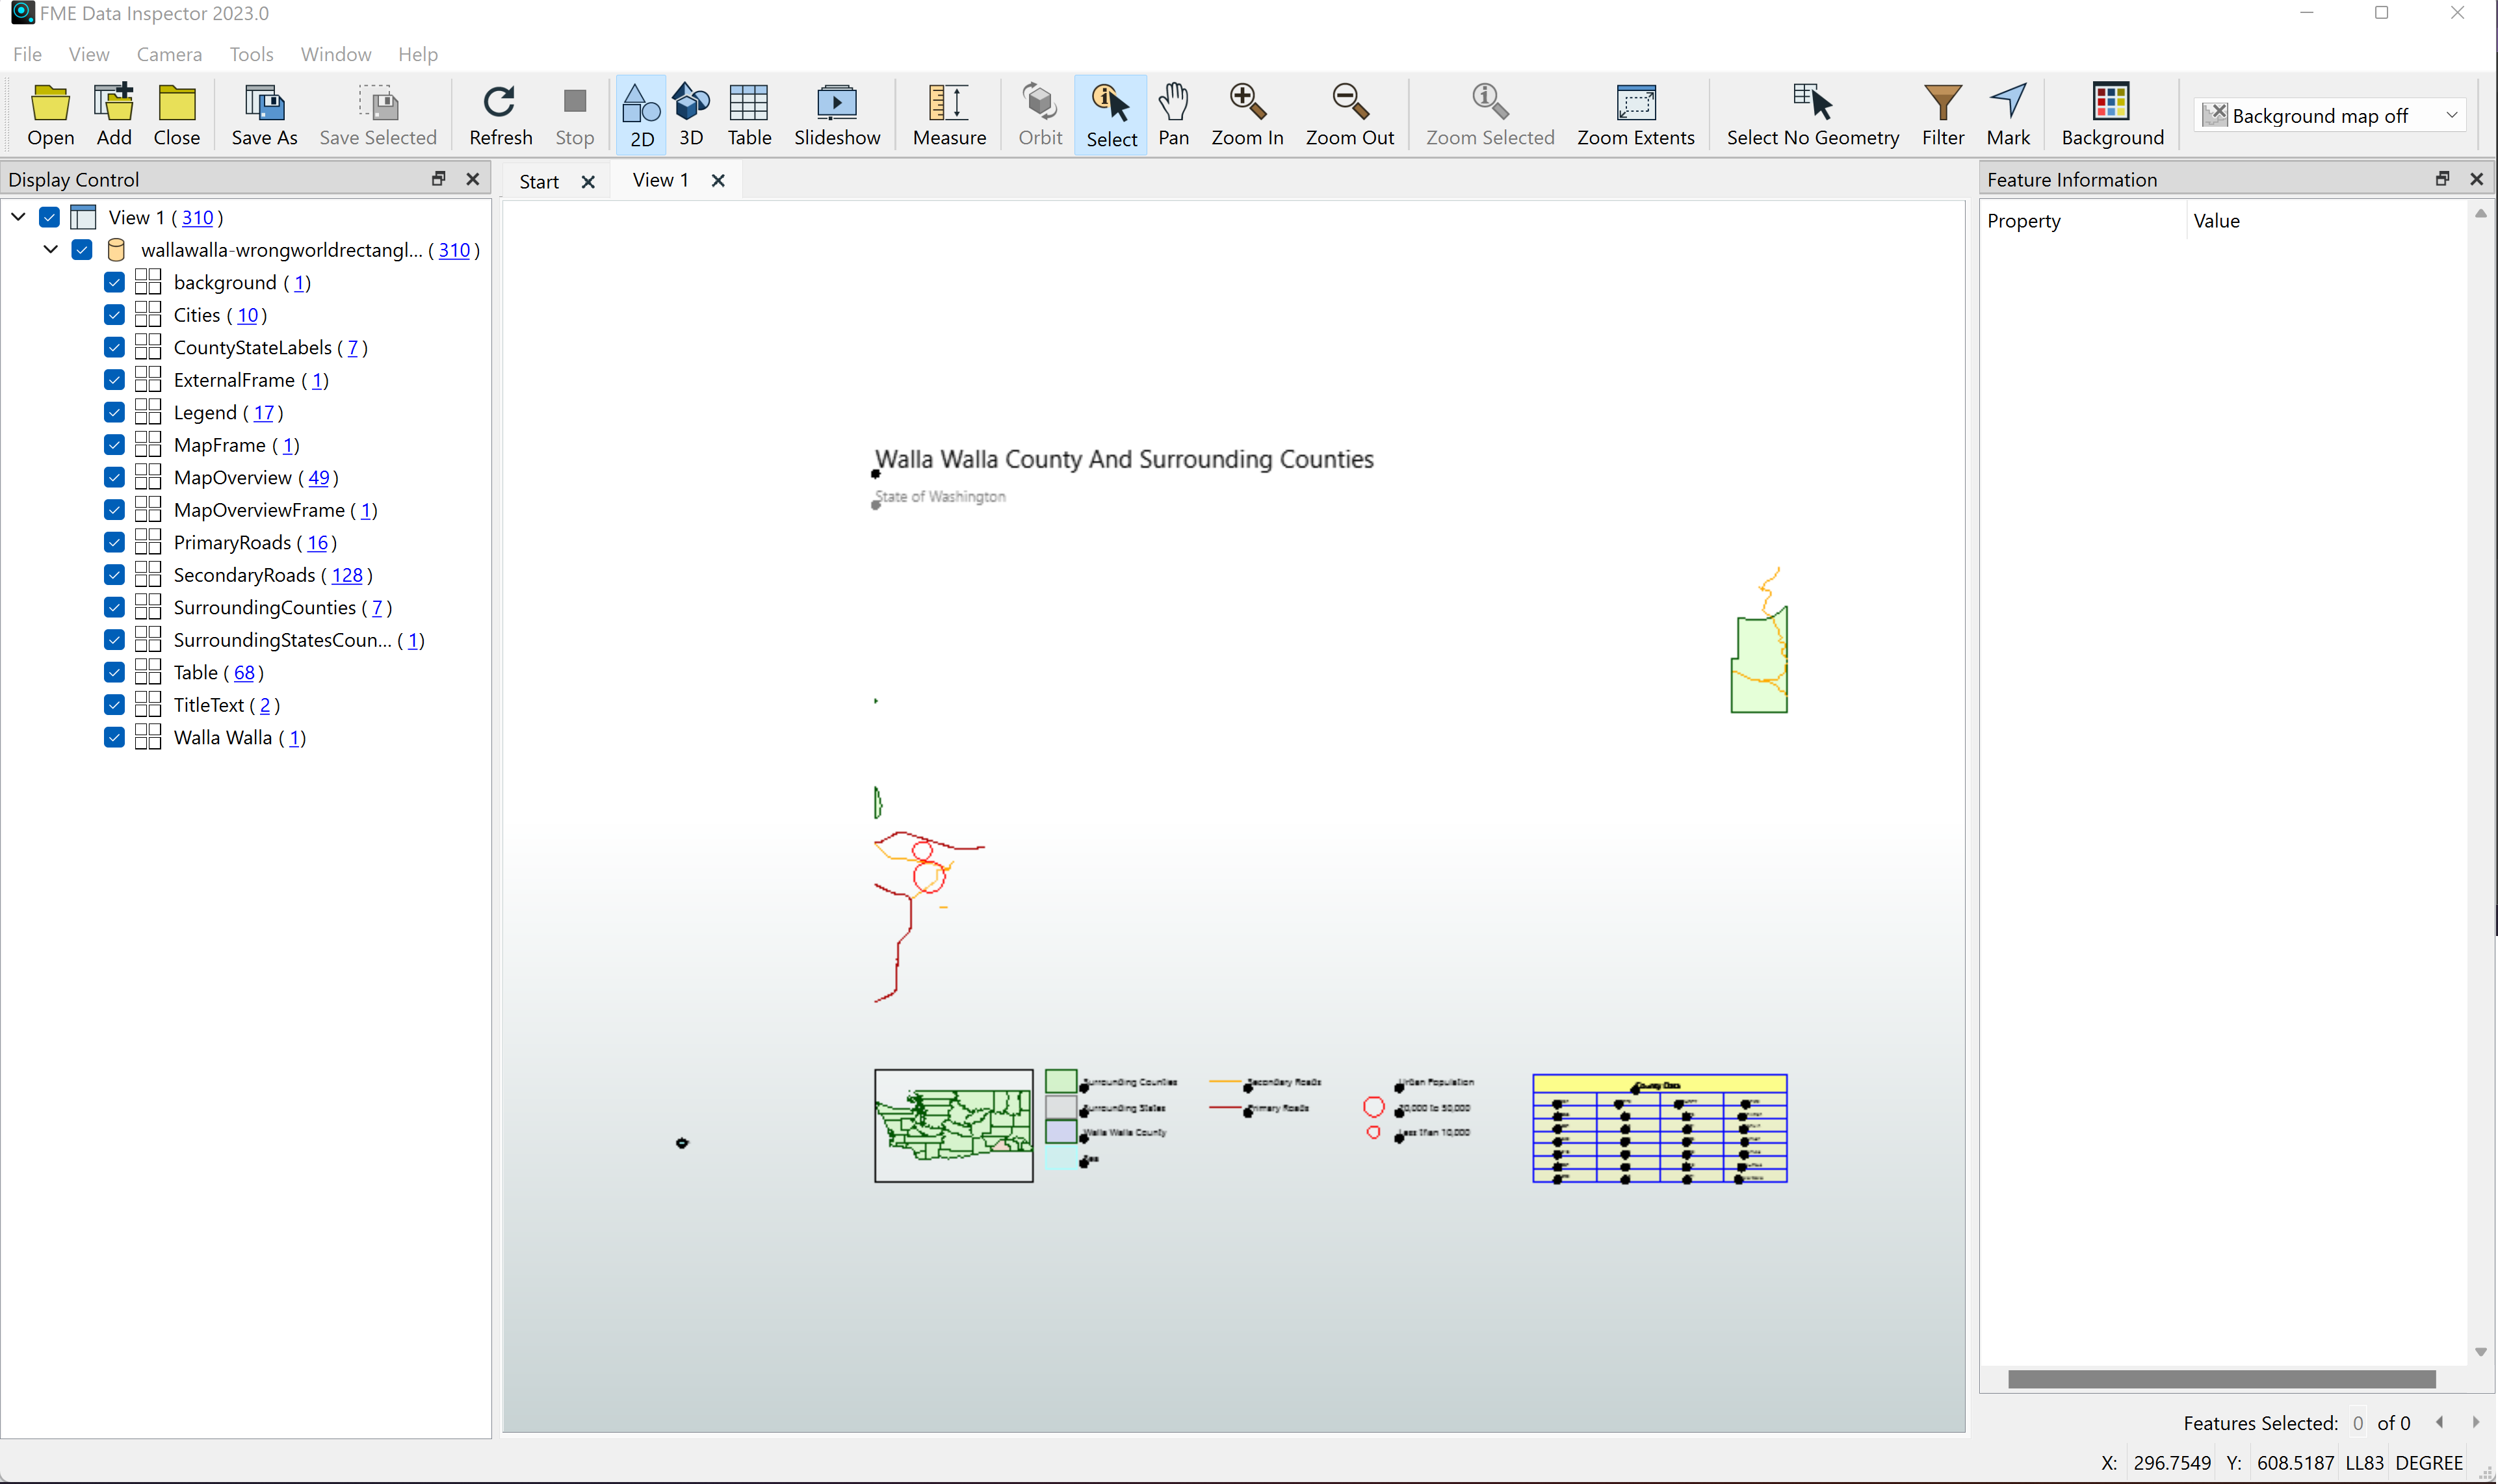Click the Property column header
The height and width of the screenshot is (1484, 2498).
coord(2083,220)
